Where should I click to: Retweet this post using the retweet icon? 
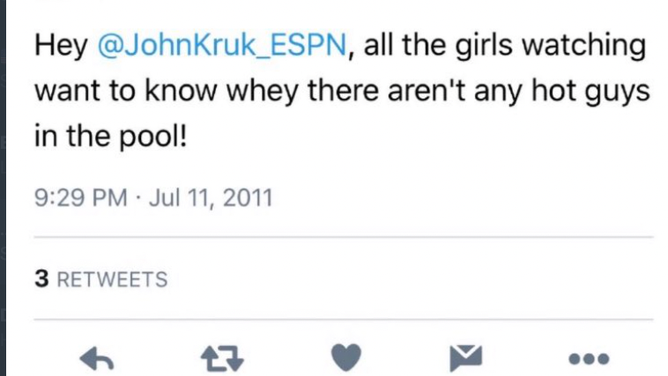tap(222, 359)
